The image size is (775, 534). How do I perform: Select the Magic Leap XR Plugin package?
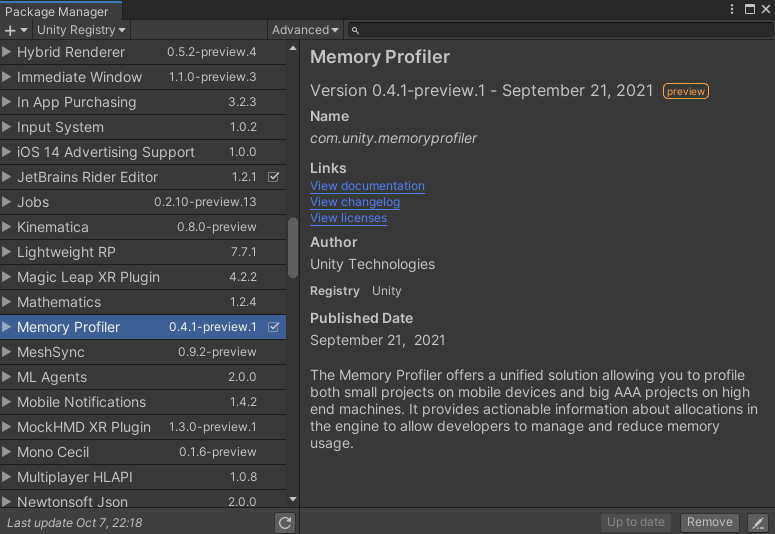pyautogui.click(x=143, y=277)
